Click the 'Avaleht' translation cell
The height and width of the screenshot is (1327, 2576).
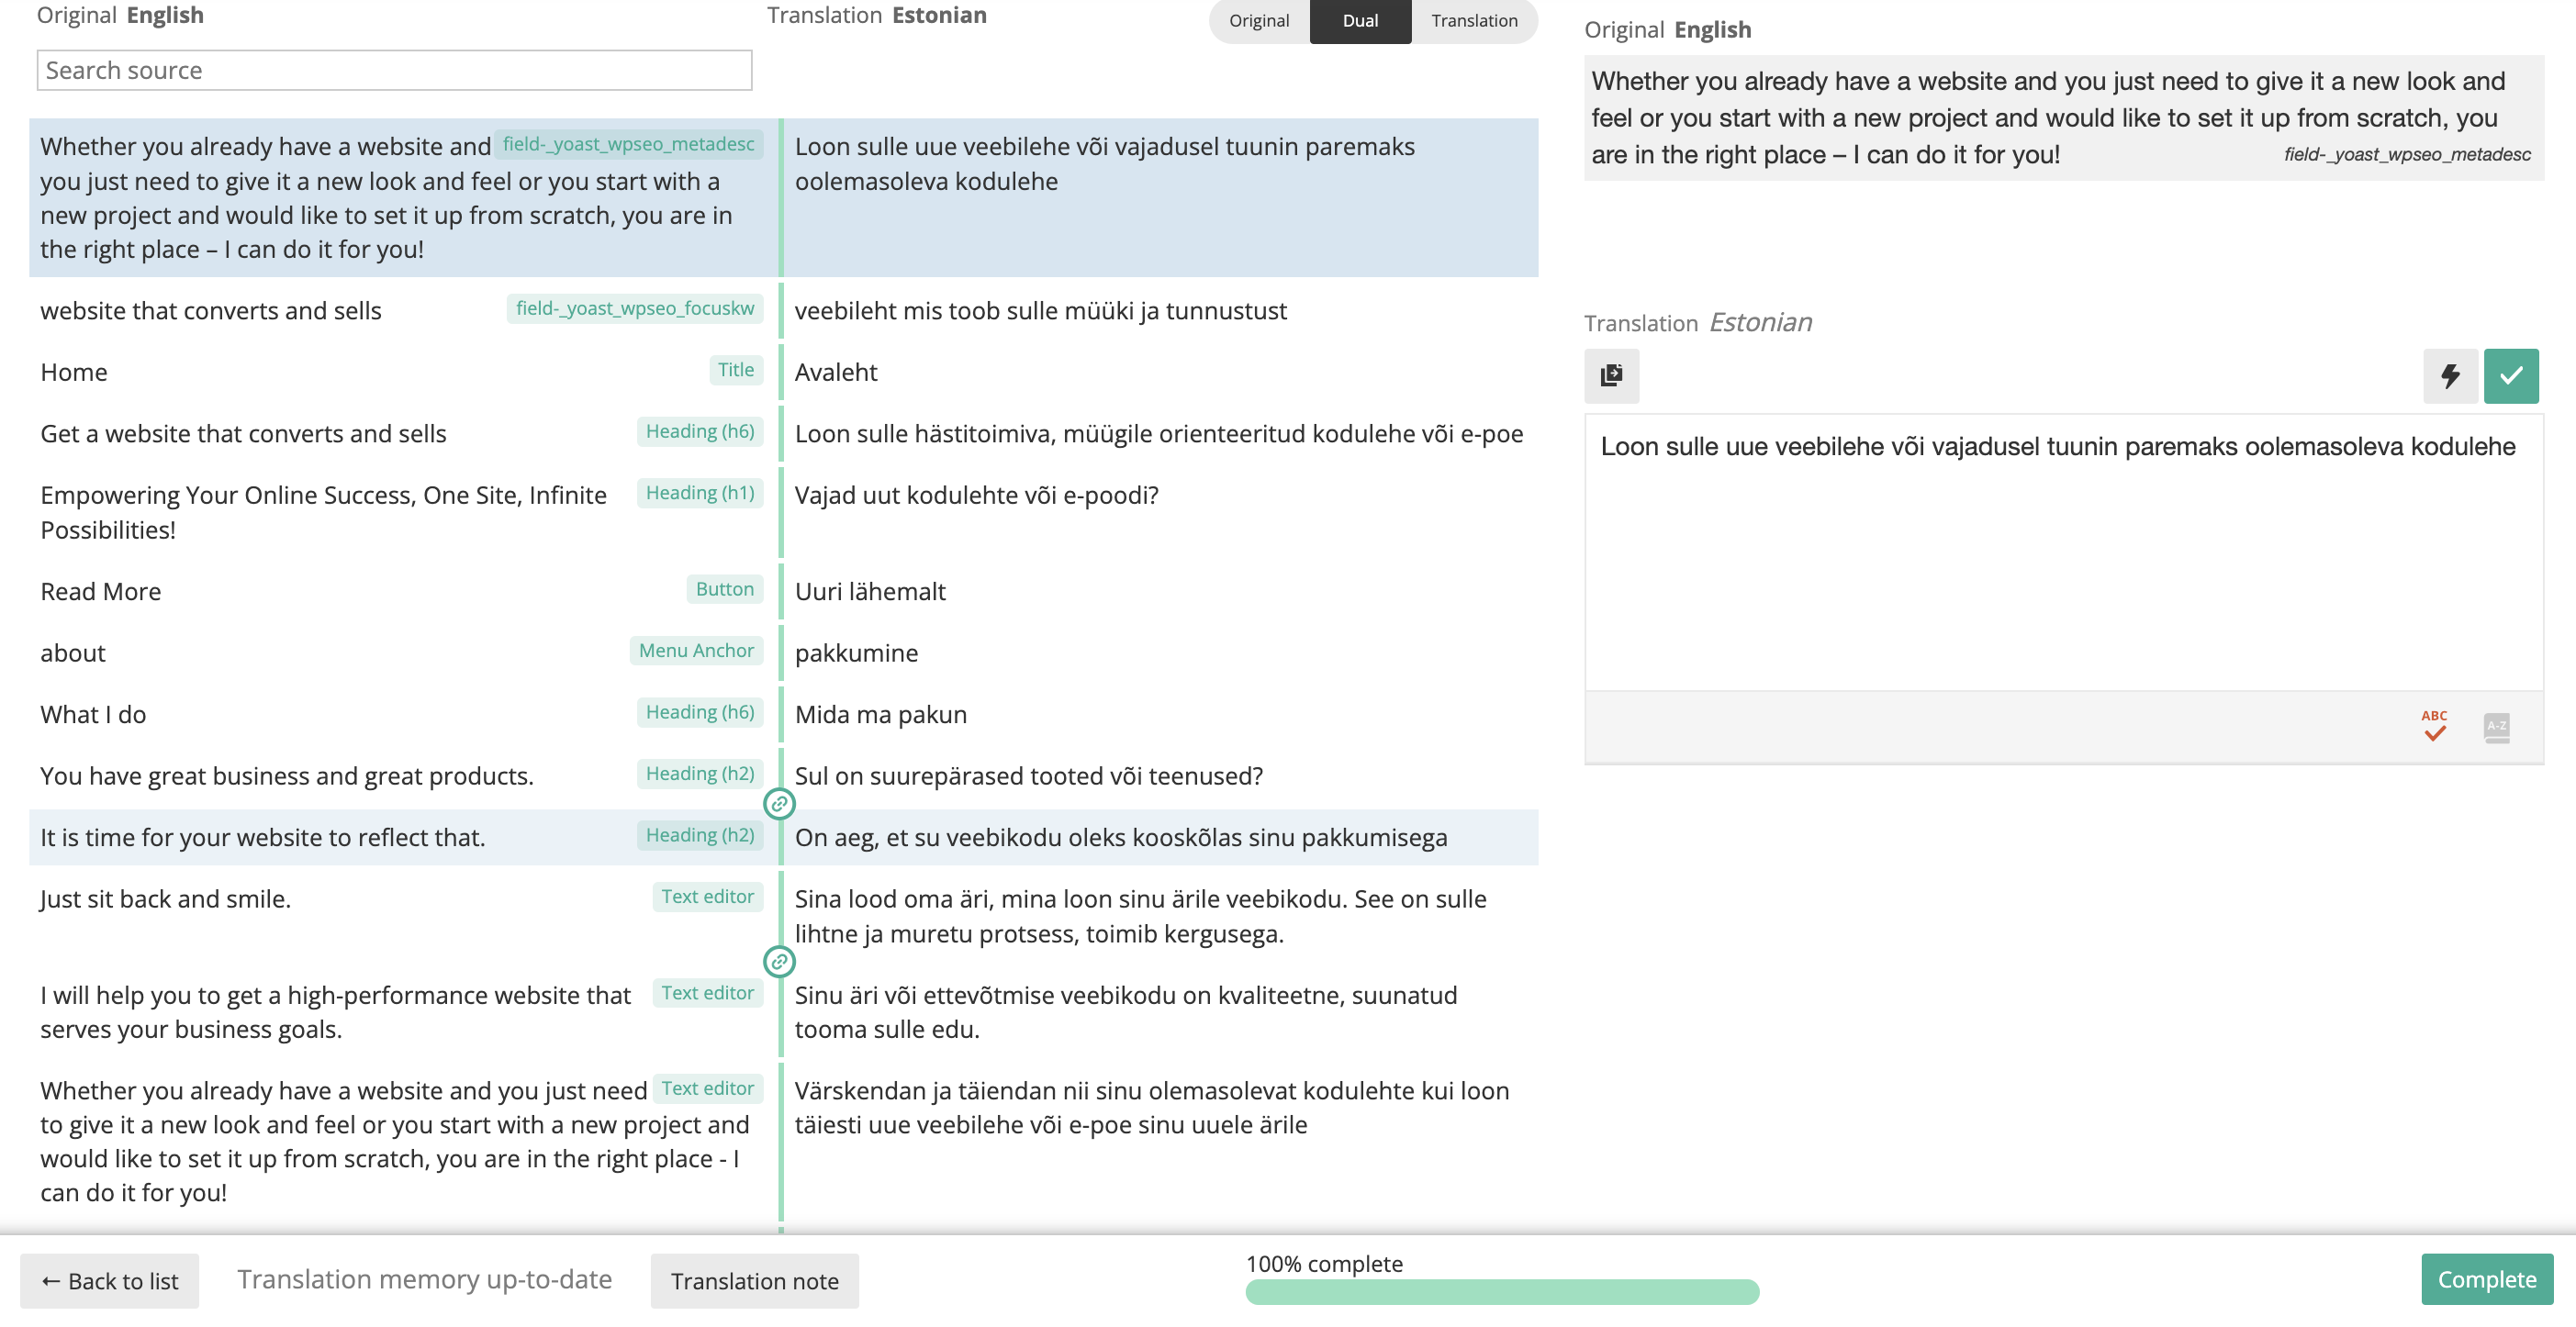1160,372
